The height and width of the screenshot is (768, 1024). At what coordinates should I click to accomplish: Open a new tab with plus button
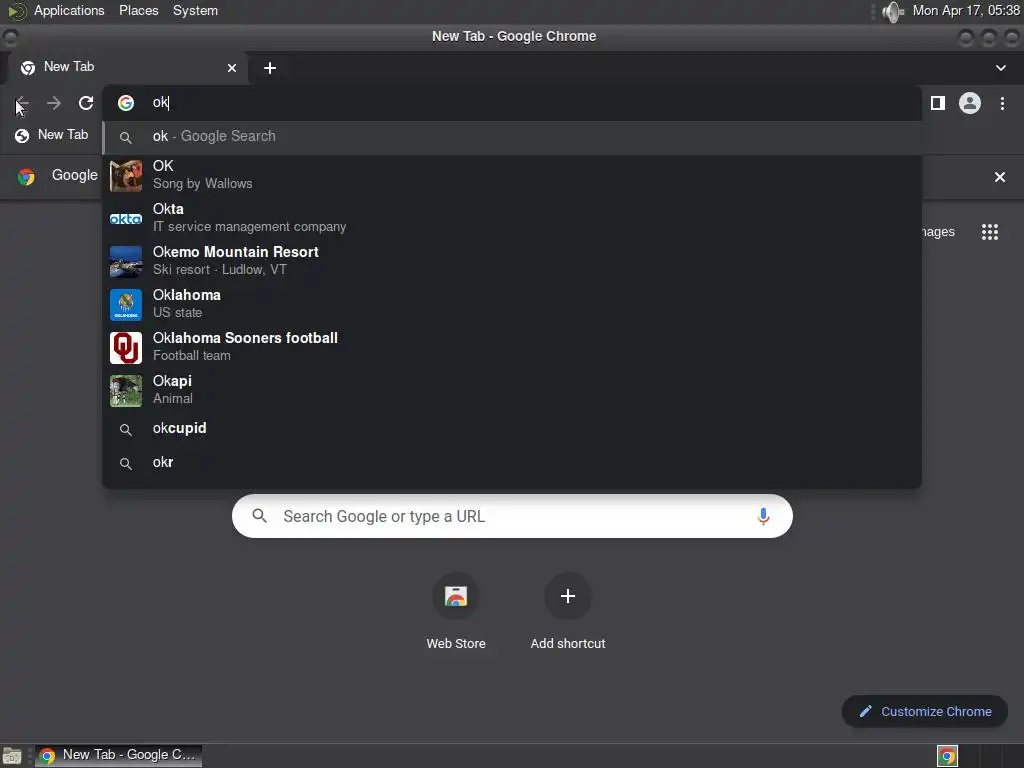pos(270,68)
